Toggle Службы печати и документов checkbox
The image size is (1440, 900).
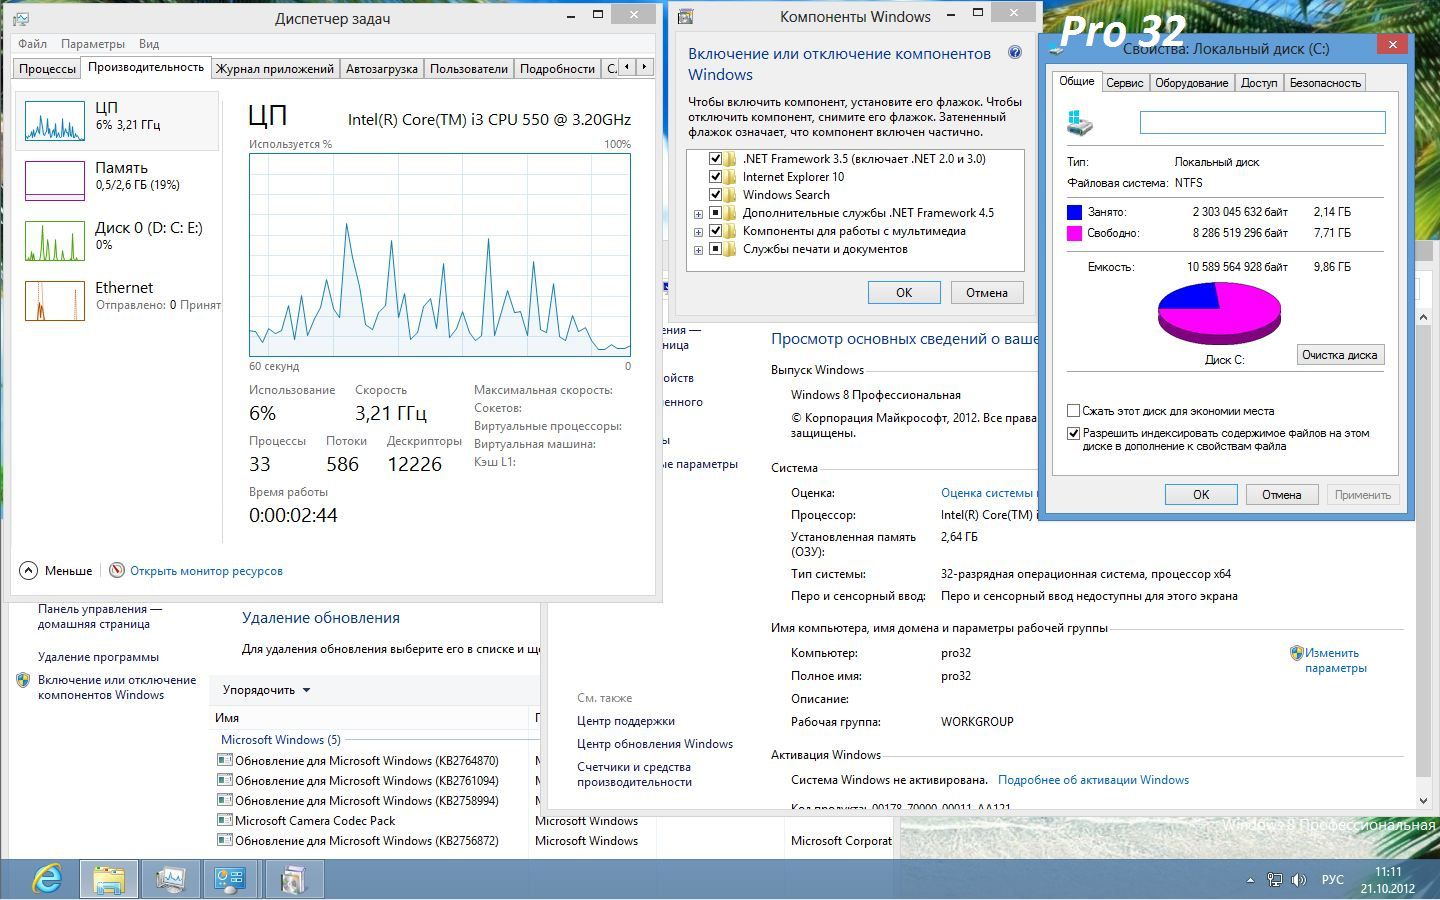coord(715,249)
